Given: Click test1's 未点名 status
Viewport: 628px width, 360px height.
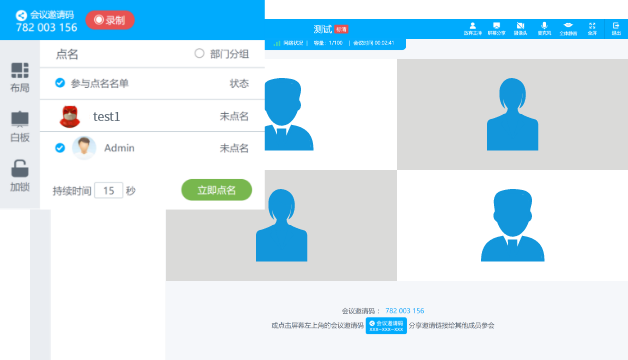Looking at the screenshot, I should tap(234, 116).
